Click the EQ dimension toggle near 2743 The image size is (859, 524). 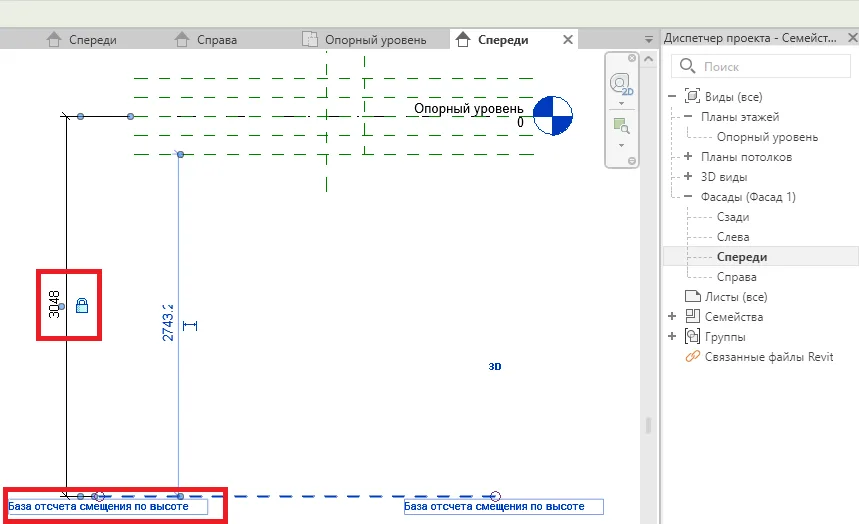click(x=190, y=325)
